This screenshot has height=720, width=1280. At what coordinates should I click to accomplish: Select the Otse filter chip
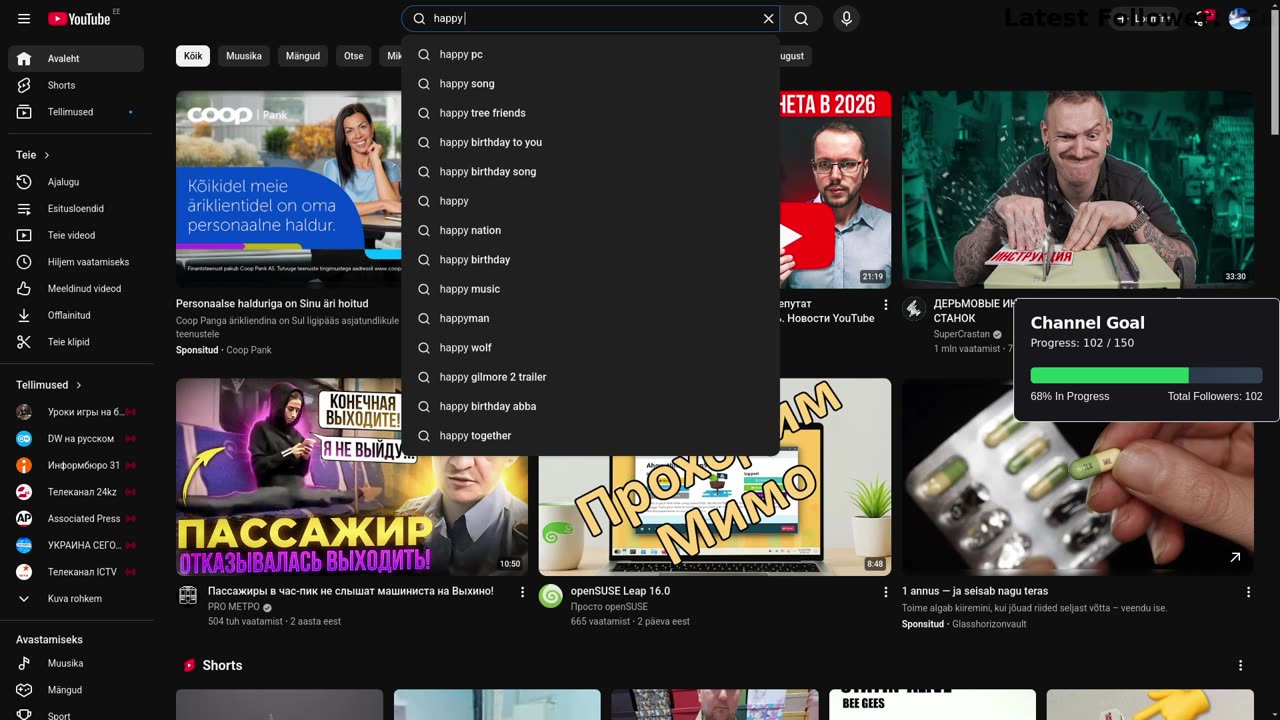tap(354, 56)
